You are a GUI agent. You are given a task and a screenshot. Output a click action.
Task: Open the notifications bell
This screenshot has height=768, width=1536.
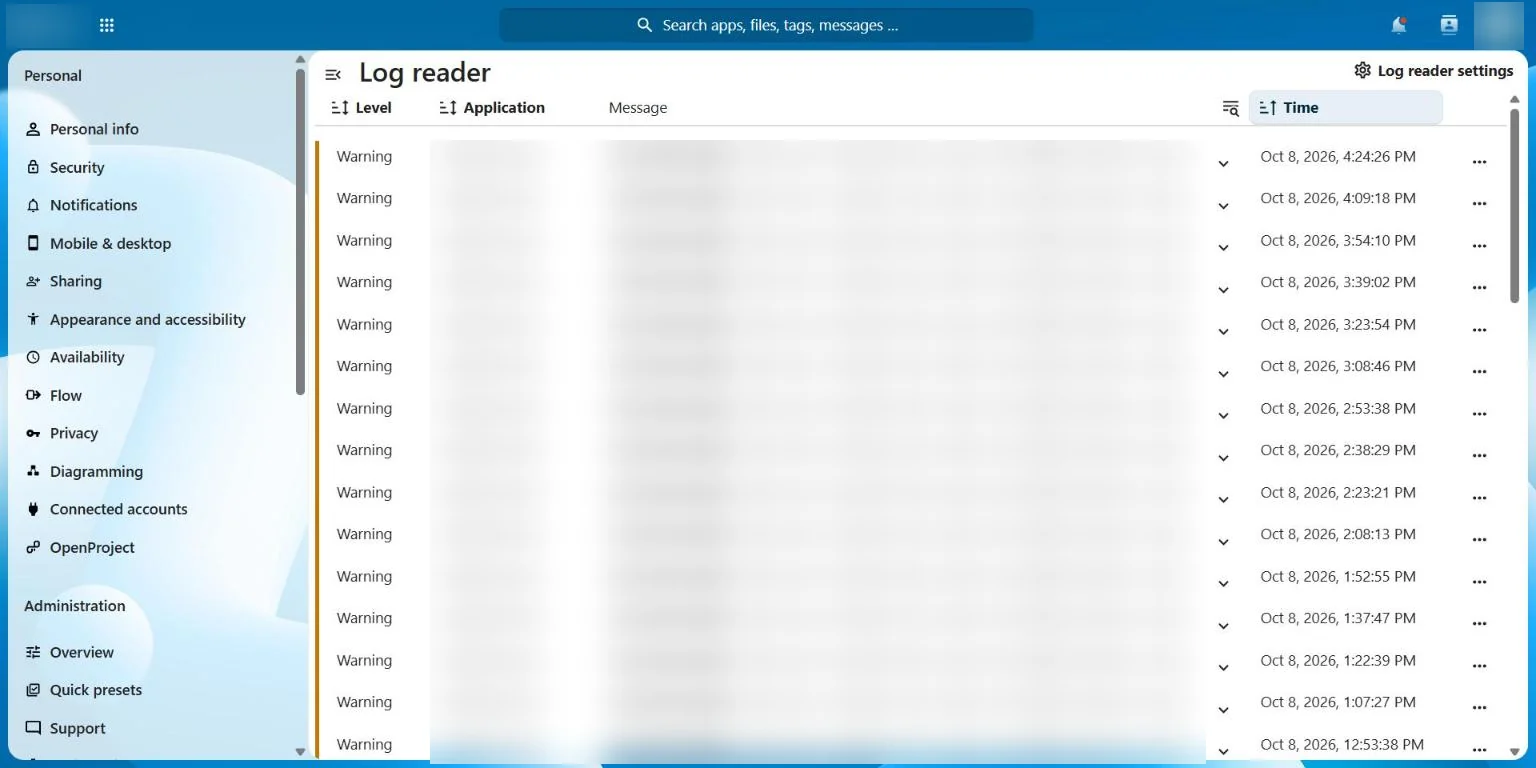tap(1399, 25)
